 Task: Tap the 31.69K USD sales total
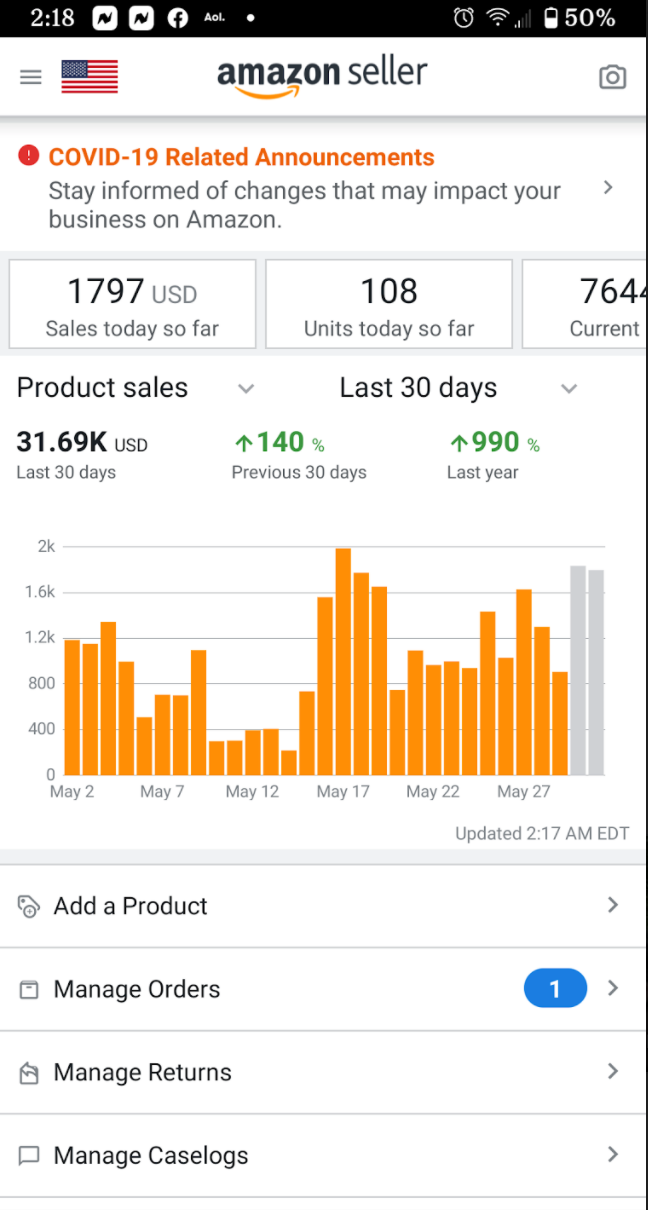click(x=82, y=443)
